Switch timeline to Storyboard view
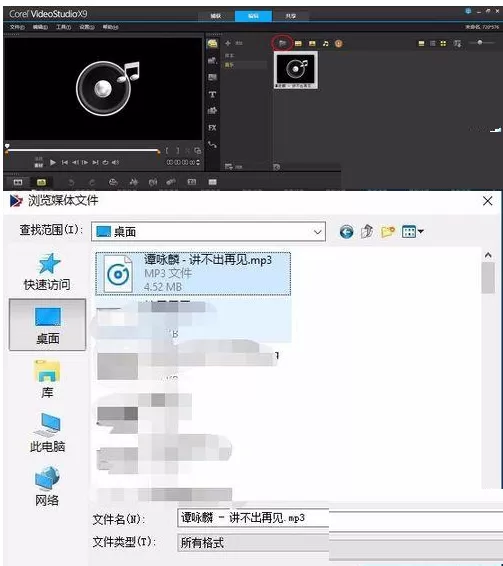 (18, 182)
